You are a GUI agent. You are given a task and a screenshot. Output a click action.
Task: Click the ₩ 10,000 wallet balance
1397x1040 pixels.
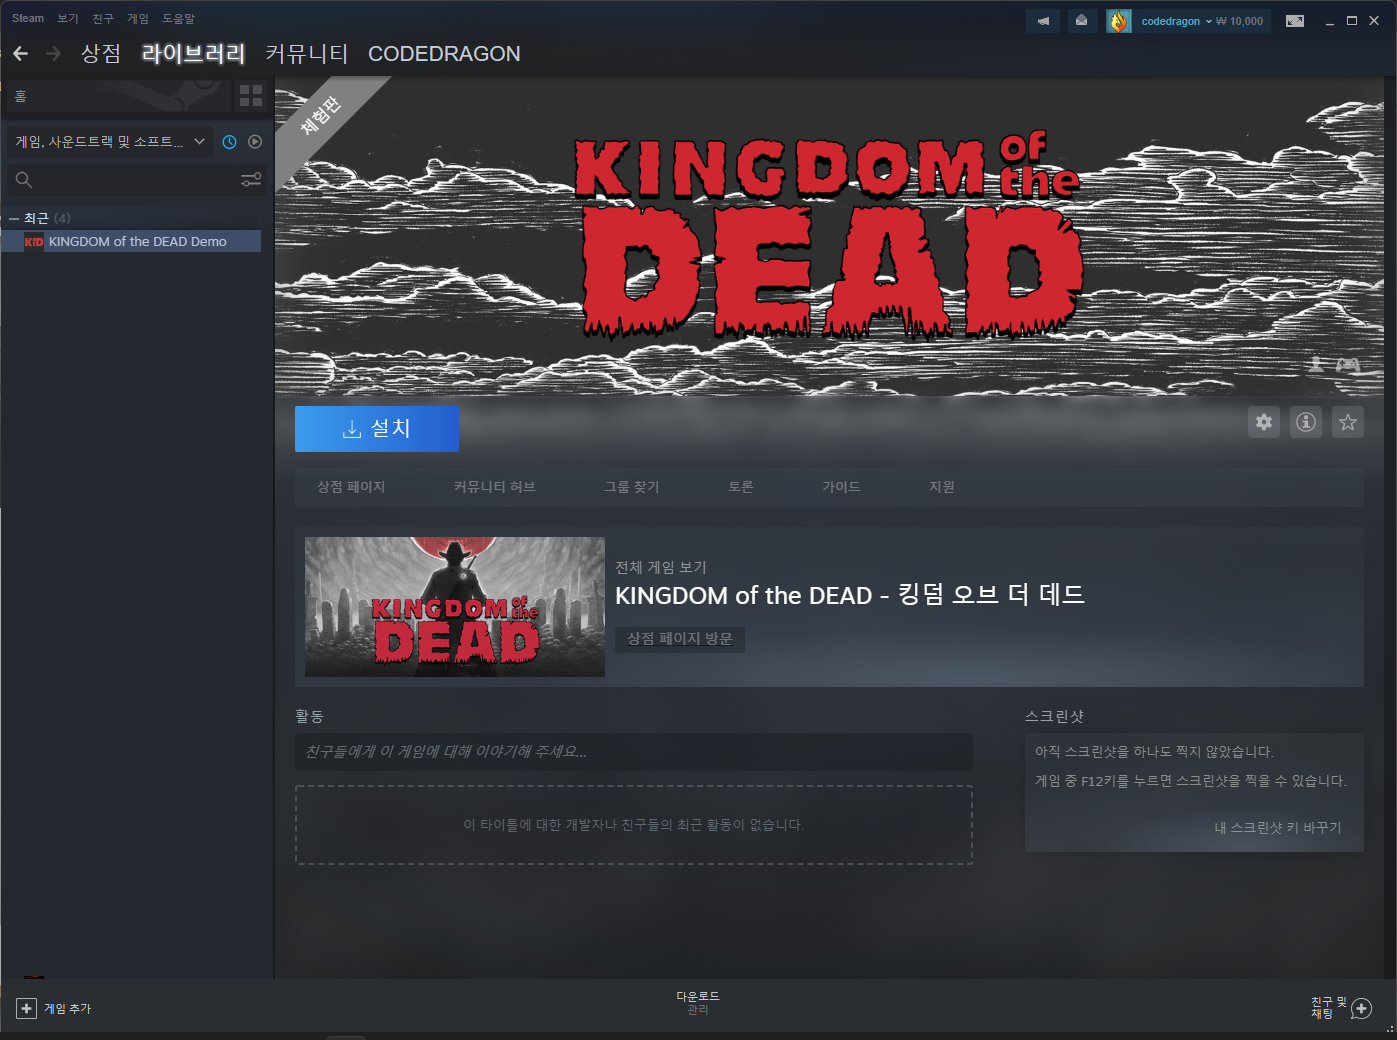coord(1240,21)
